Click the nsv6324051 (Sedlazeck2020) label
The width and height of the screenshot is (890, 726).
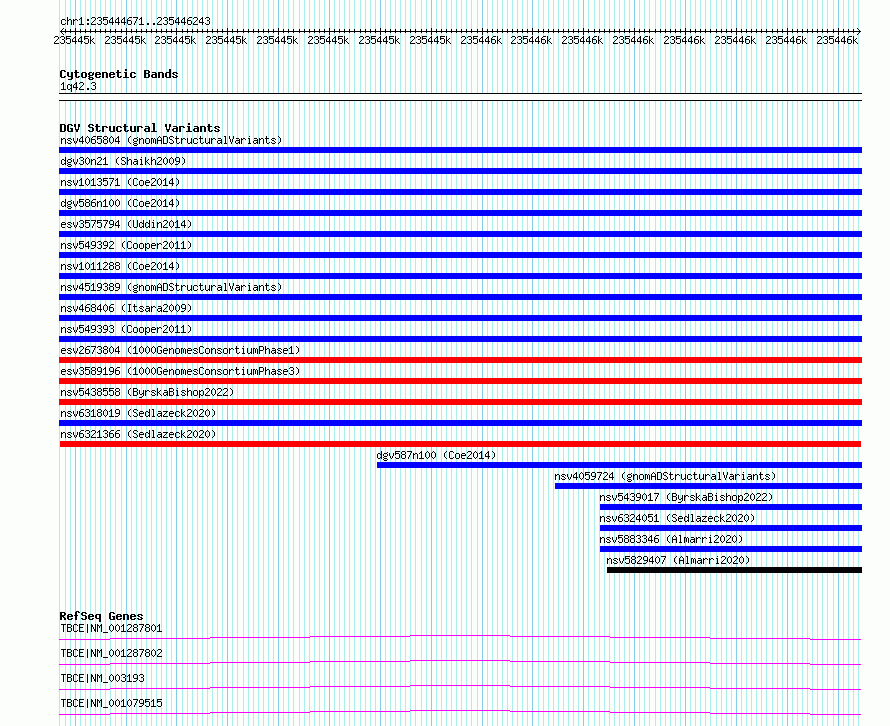[x=677, y=518]
